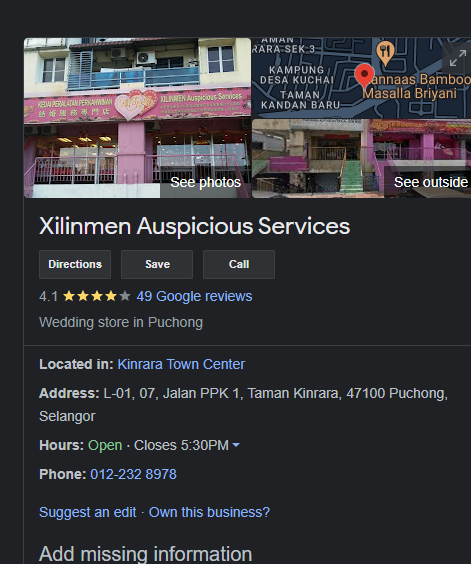
Task: Open the Kinrara Town Center link
Action: point(181,364)
